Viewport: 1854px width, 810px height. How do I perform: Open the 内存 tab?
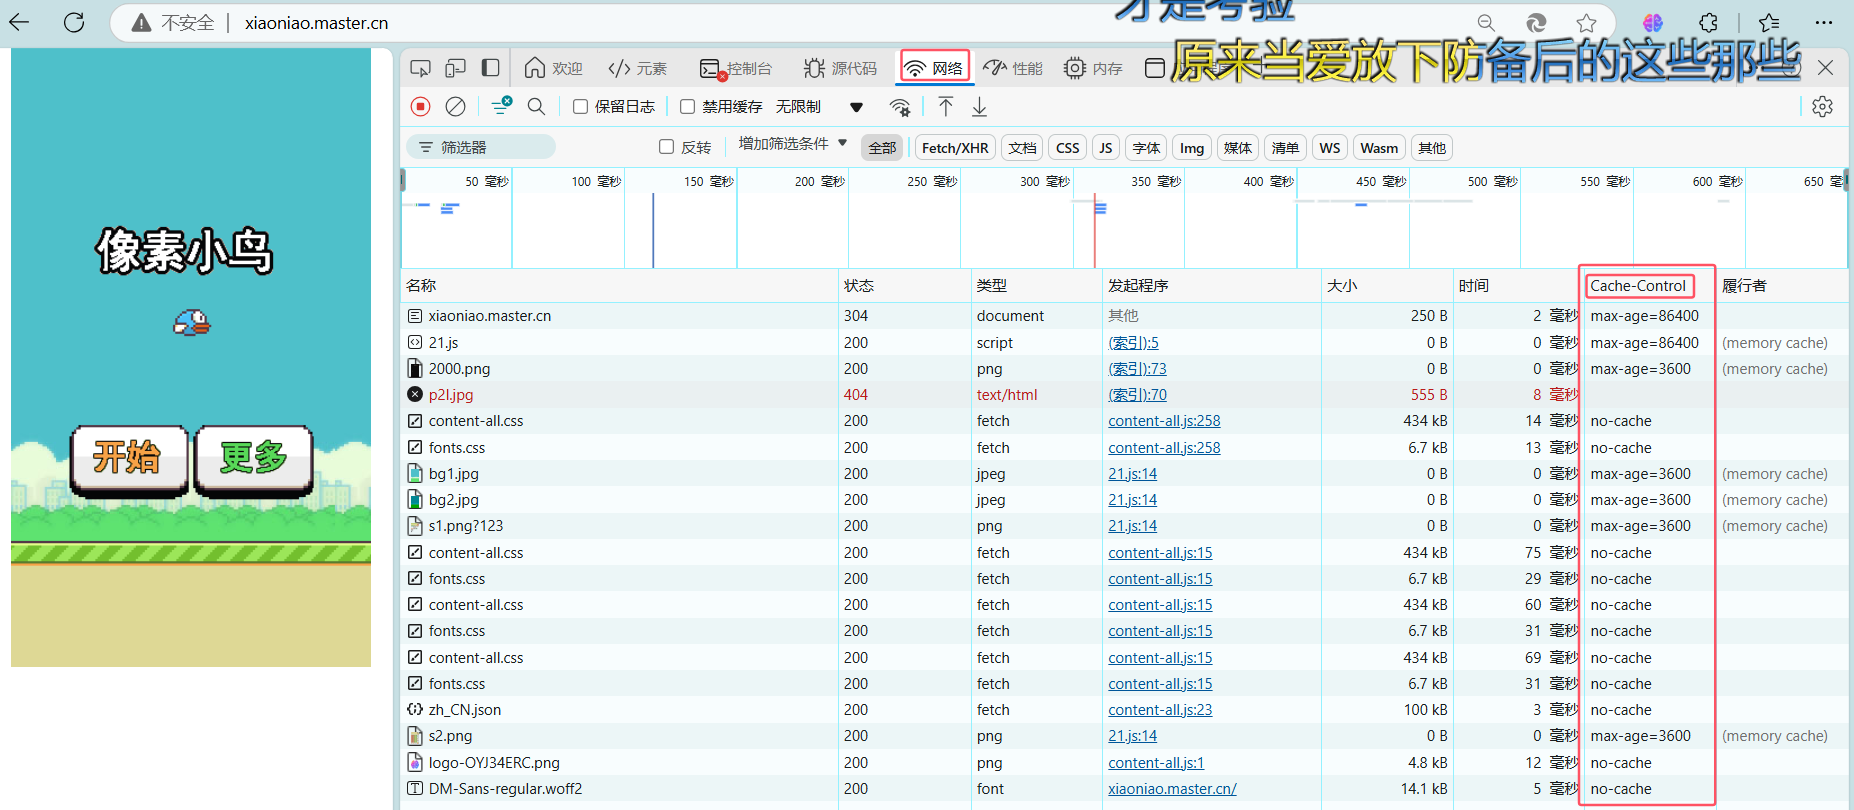click(1093, 68)
